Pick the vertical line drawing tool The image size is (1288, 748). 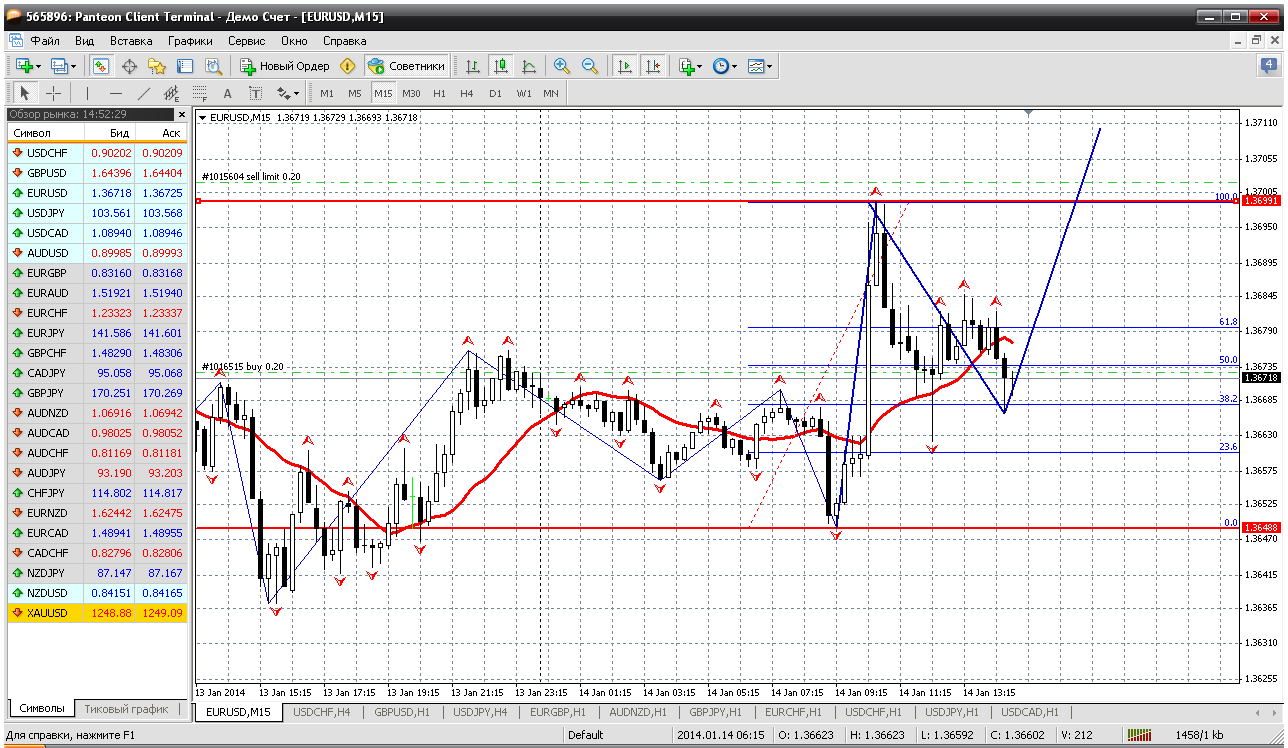[x=87, y=93]
